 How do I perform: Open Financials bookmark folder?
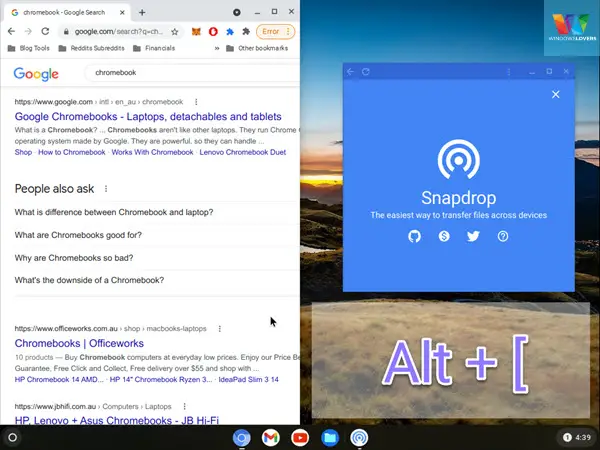tap(154, 48)
